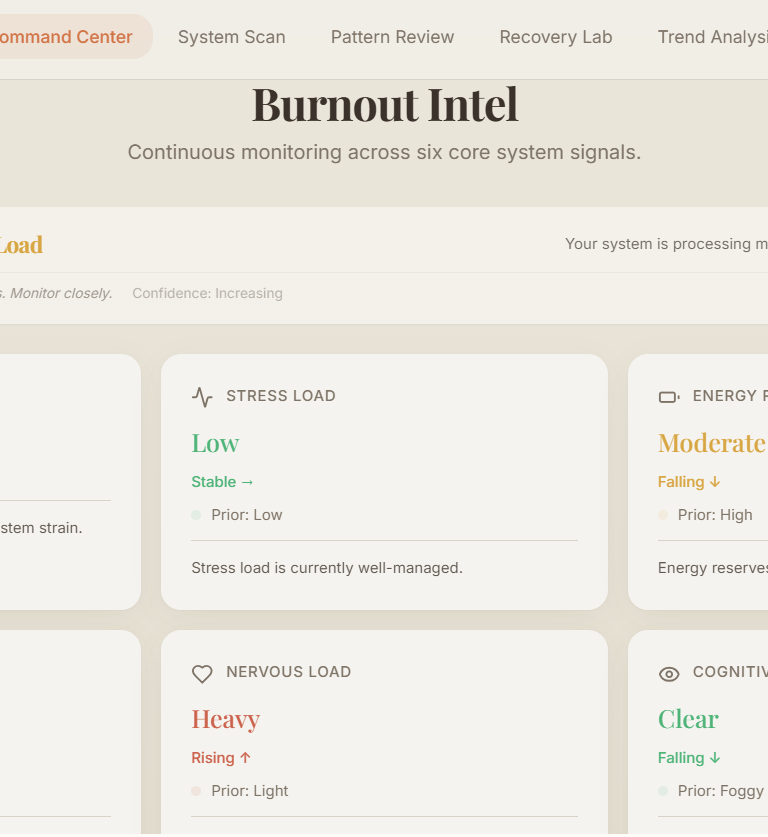Click the Moderate energy value
The height and width of the screenshot is (837, 768).
[711, 443]
